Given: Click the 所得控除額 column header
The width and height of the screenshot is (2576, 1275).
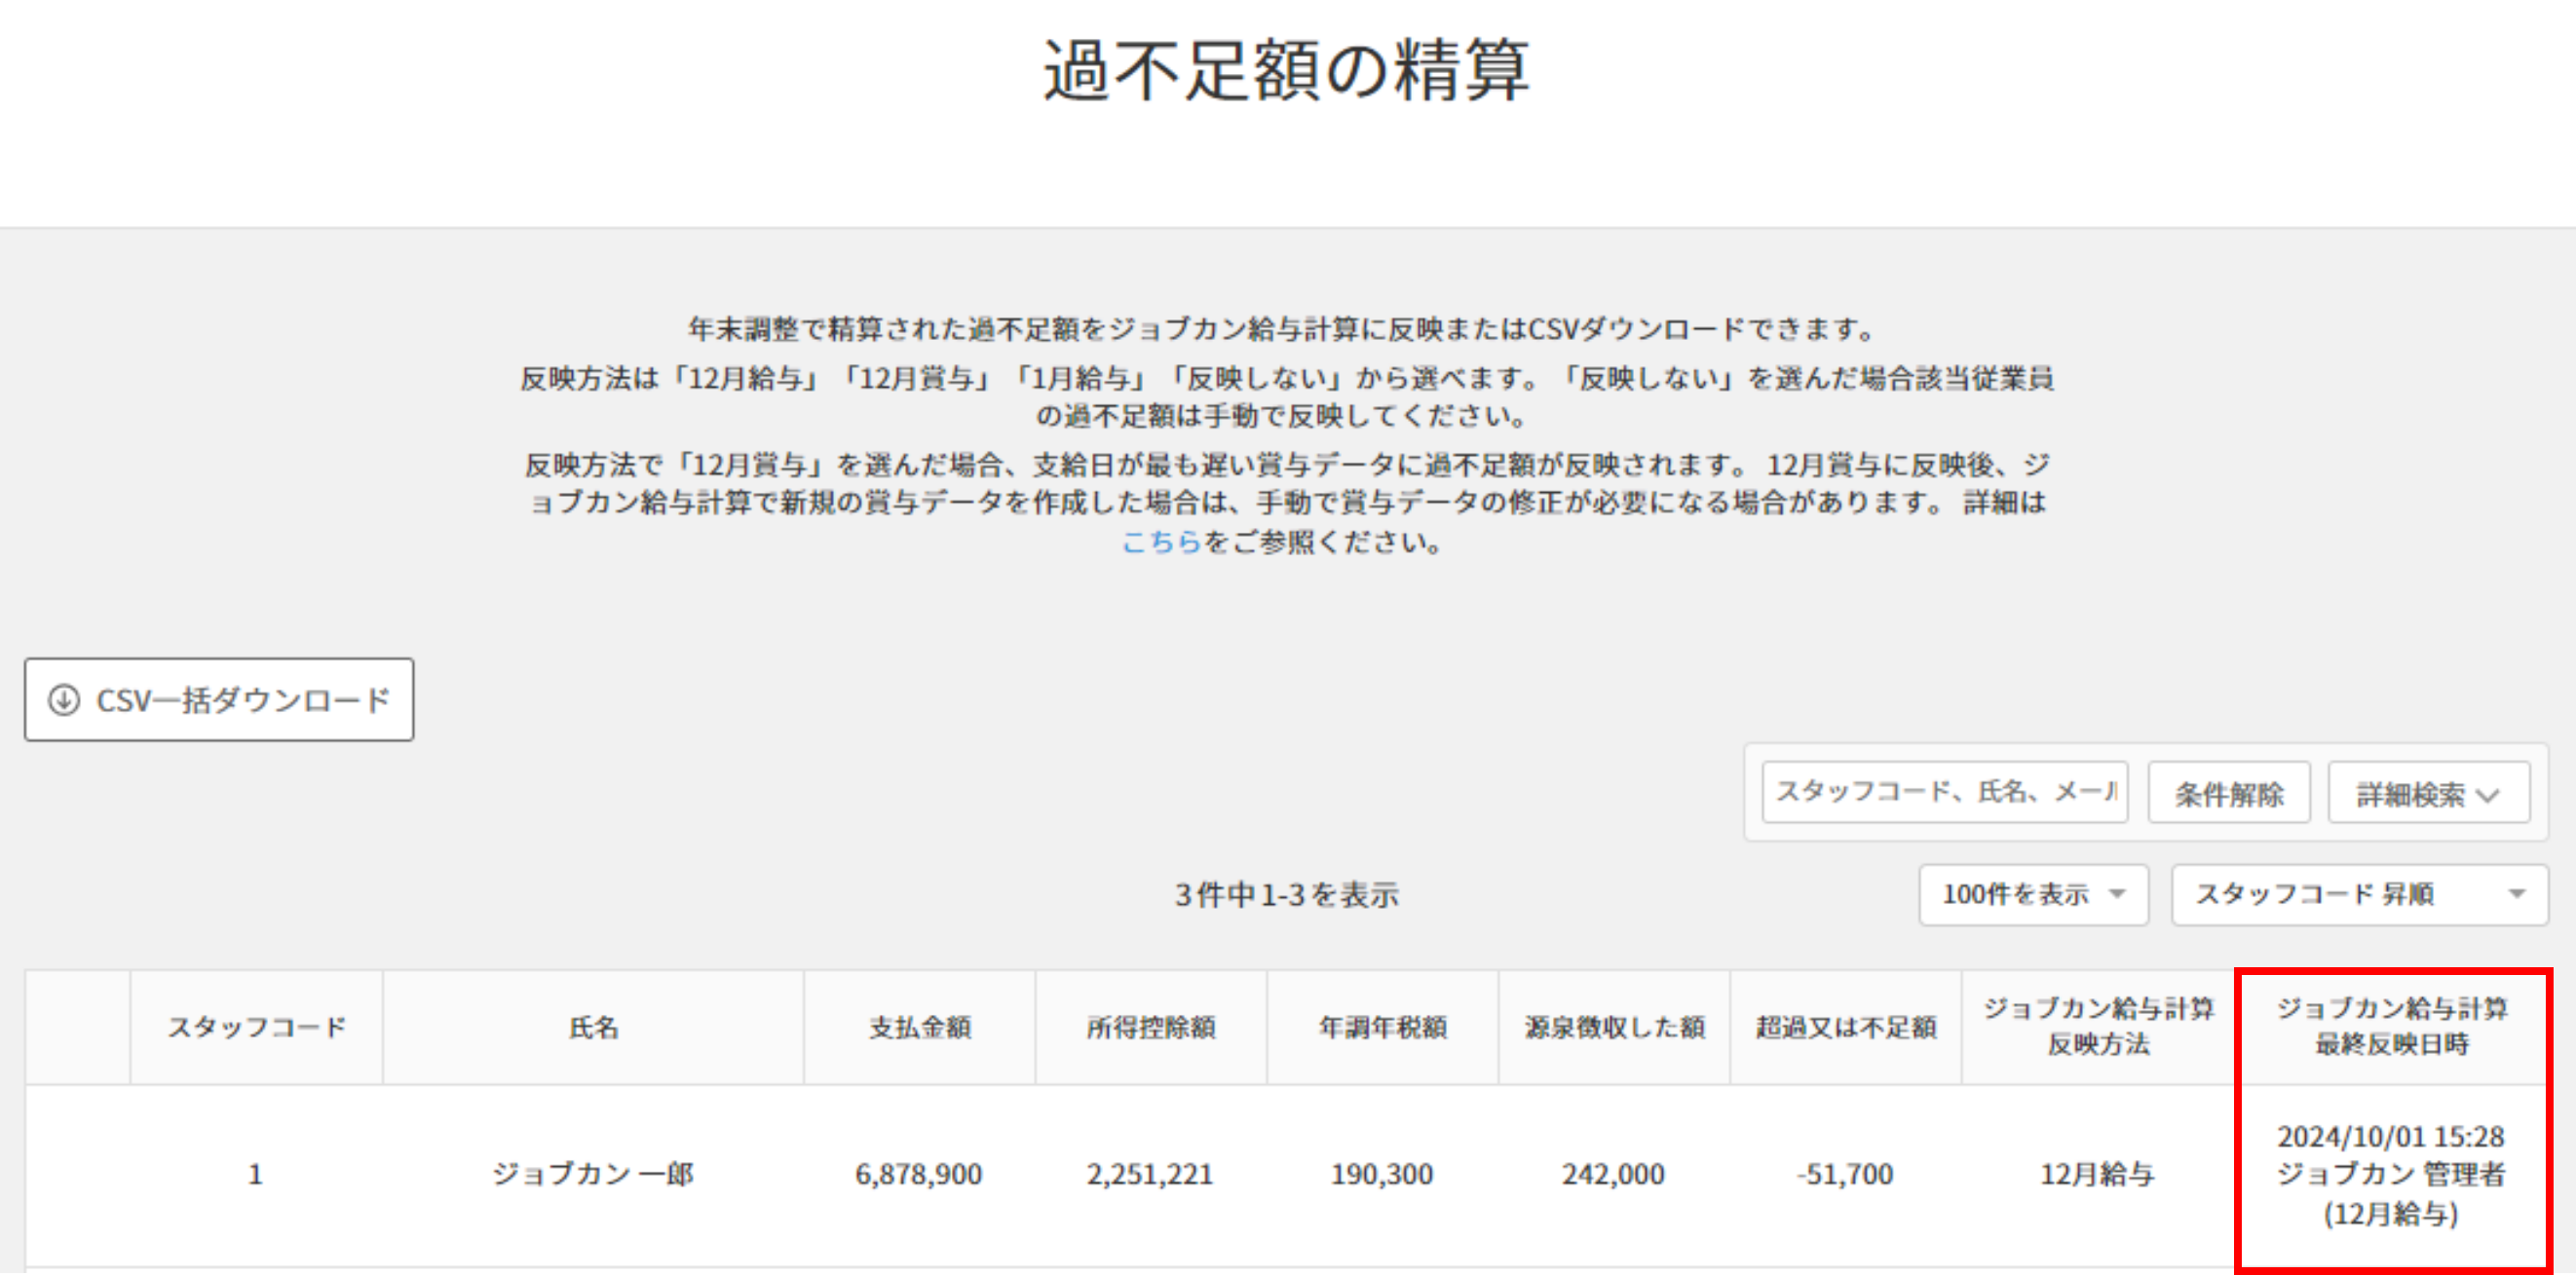Looking at the screenshot, I should pos(1151,1028).
